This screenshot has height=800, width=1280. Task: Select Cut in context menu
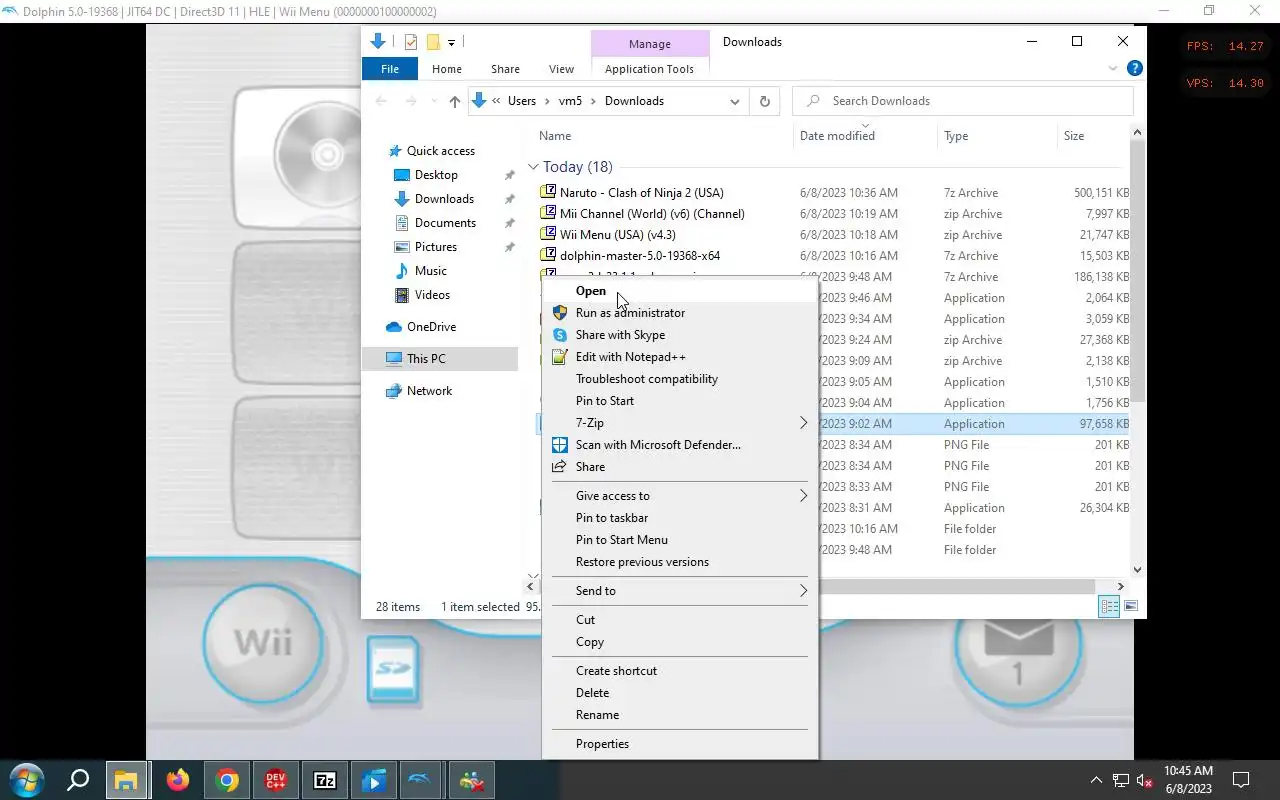point(680,620)
